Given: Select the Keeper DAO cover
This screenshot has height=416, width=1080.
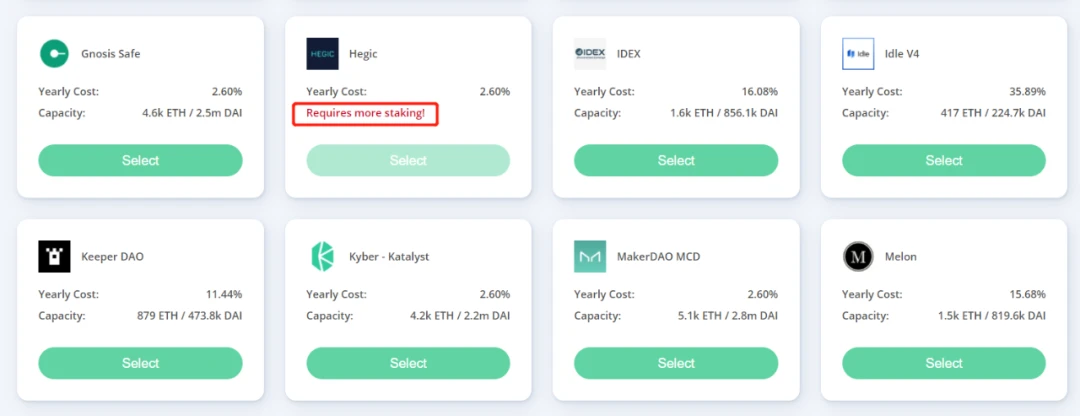Looking at the screenshot, I should click(140, 363).
